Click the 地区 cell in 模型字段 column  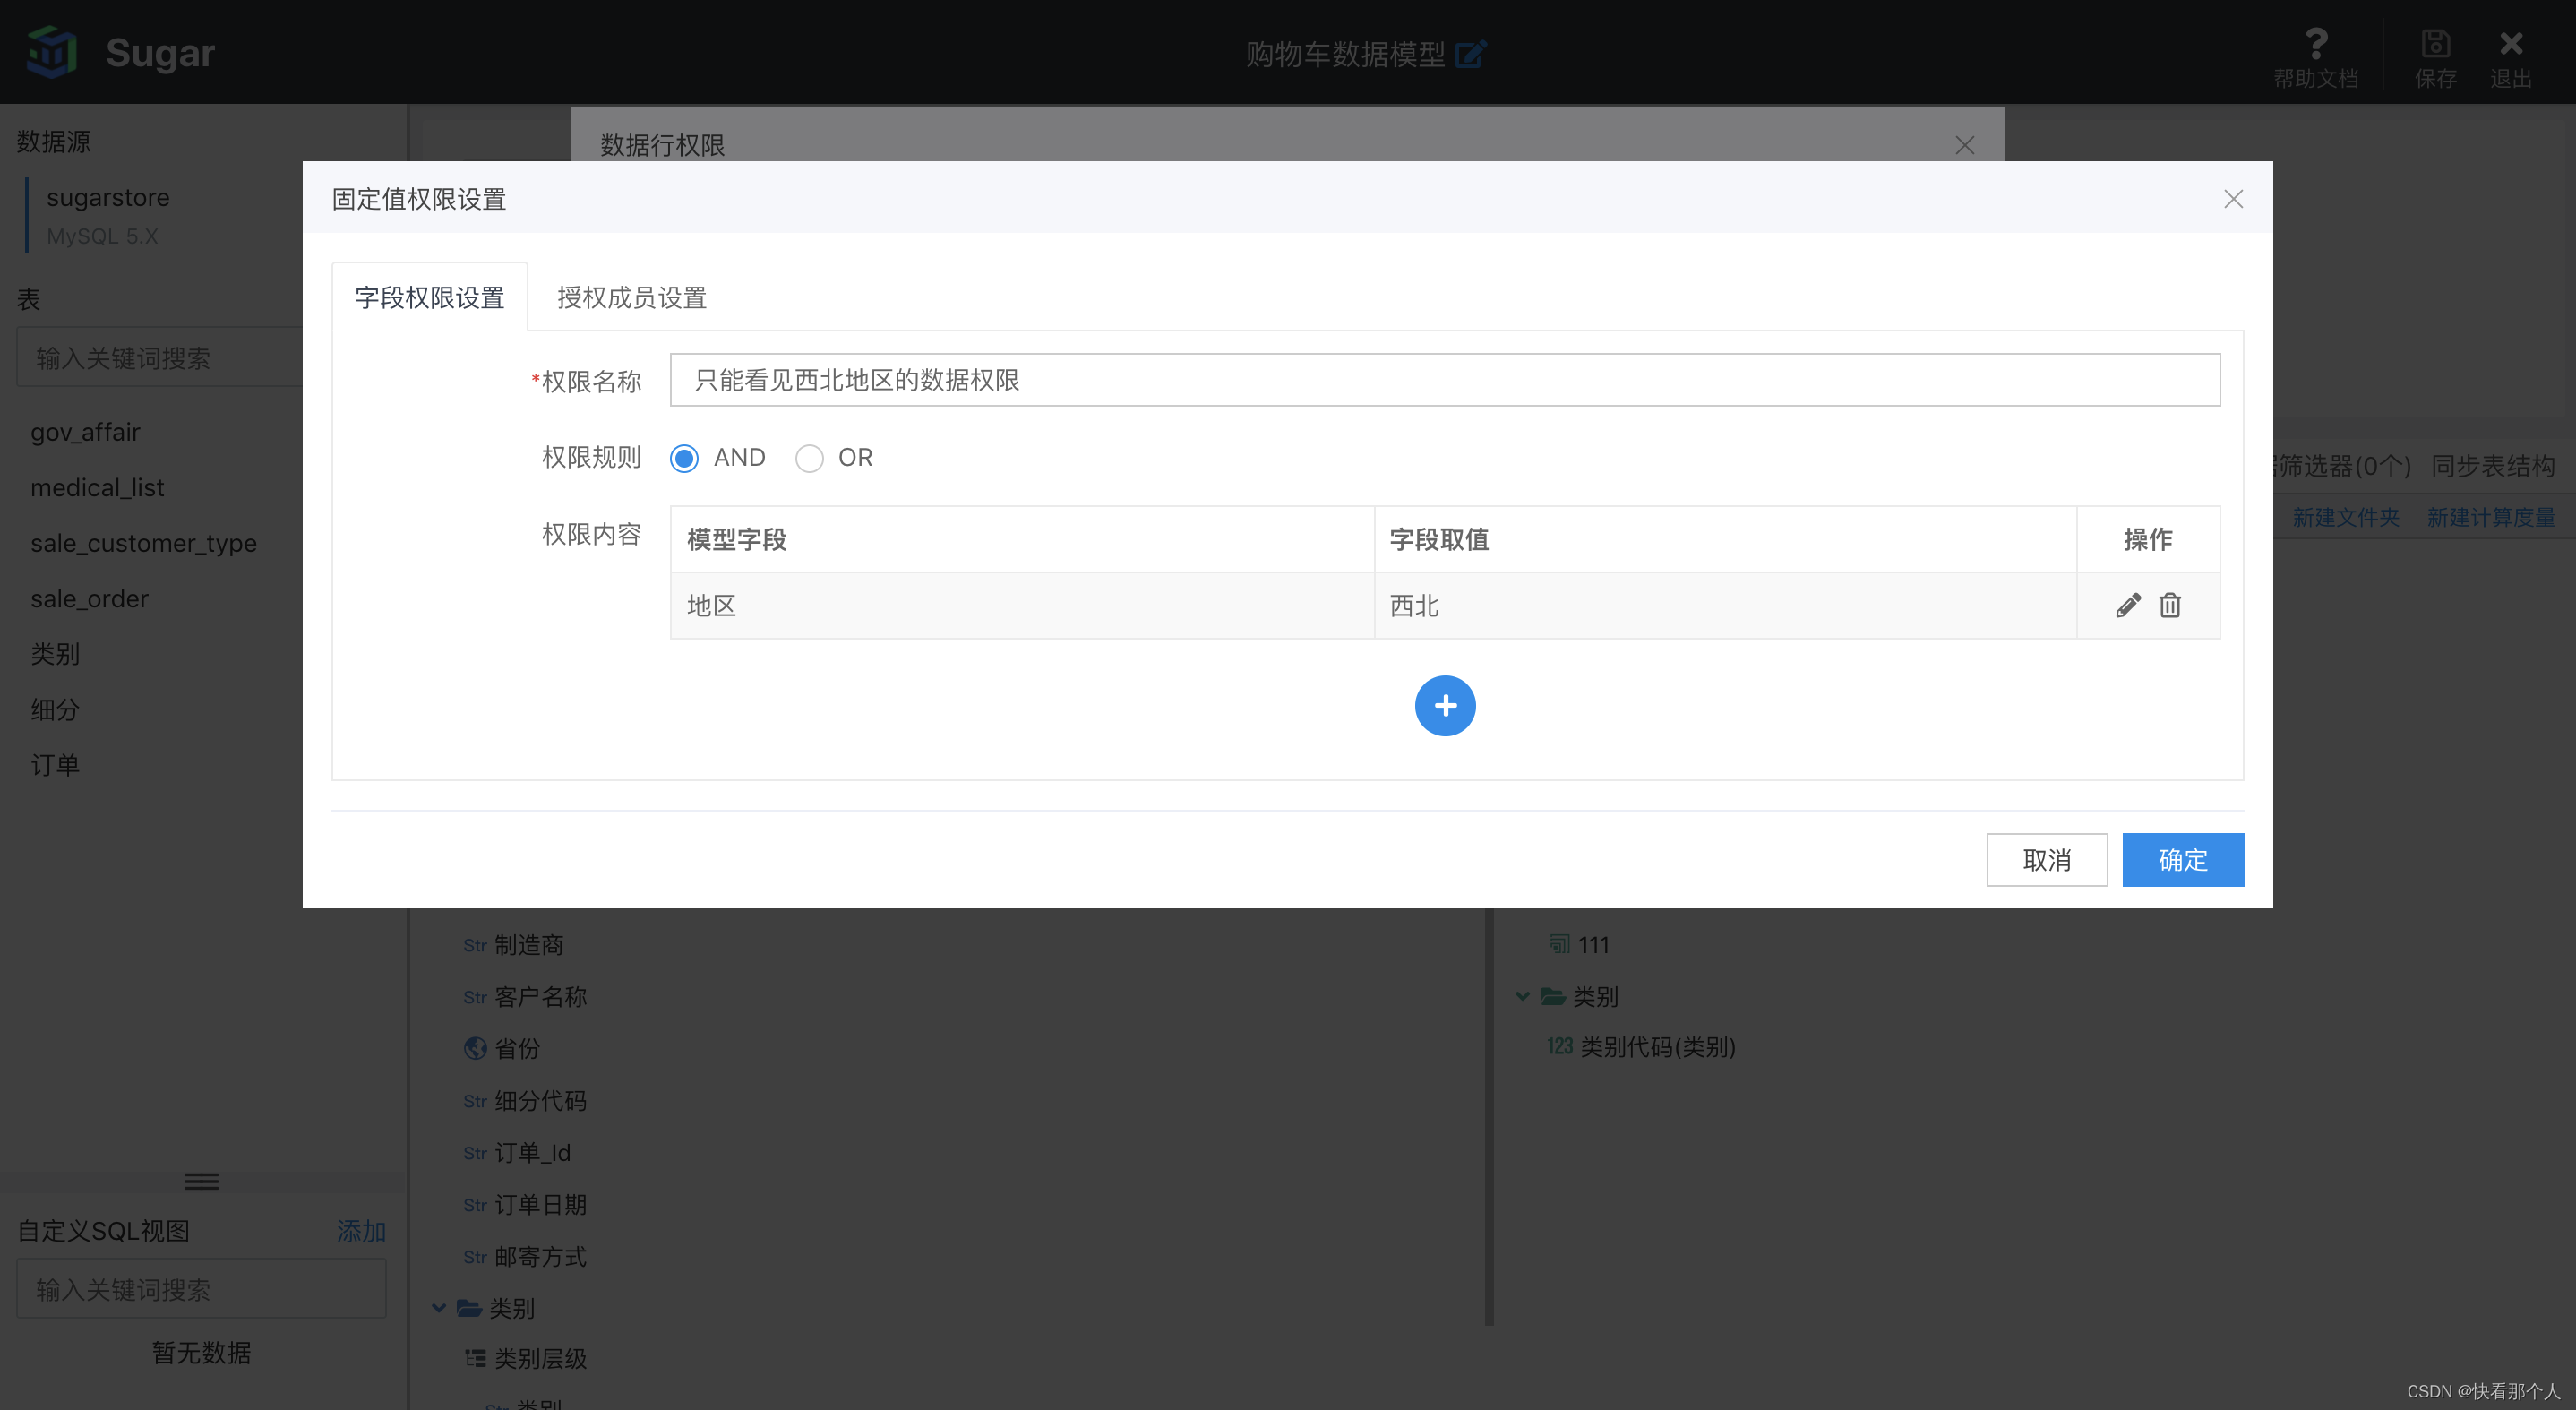(x=1022, y=606)
